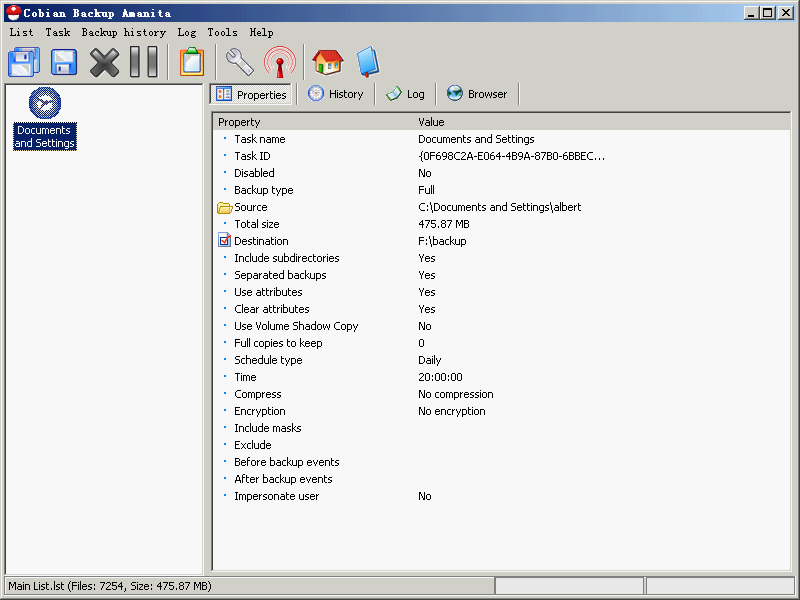Open the Task menu
This screenshot has width=800, height=600.
(x=57, y=32)
